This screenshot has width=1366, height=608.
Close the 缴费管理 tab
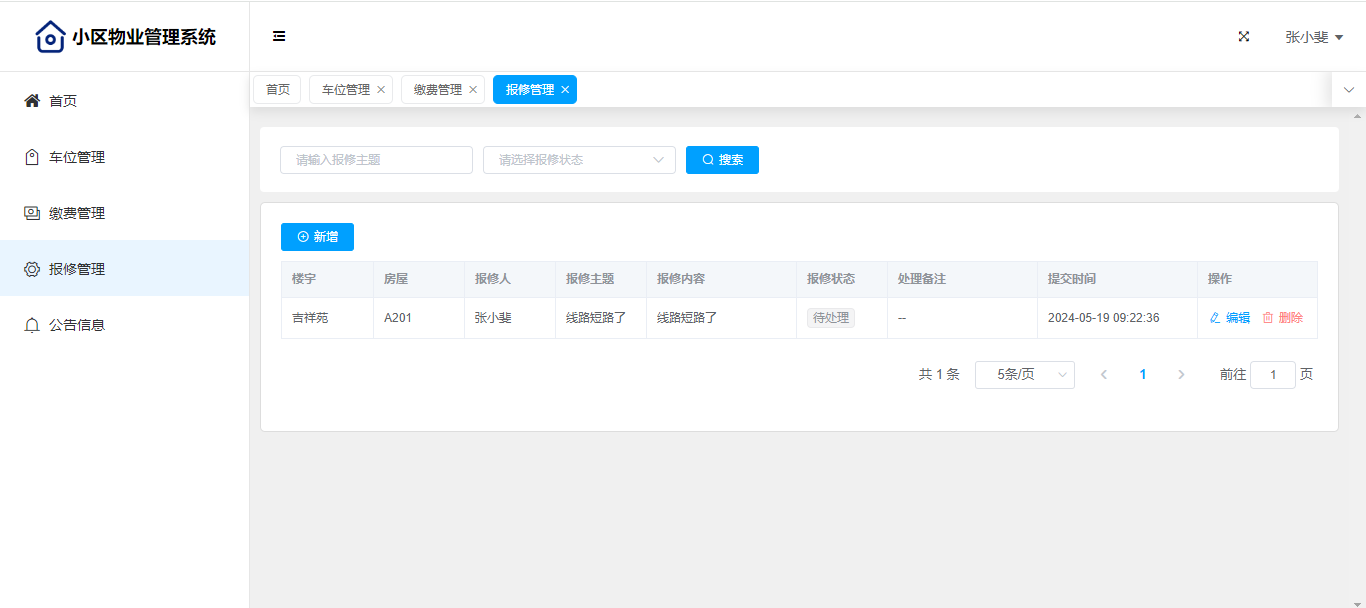tap(473, 90)
